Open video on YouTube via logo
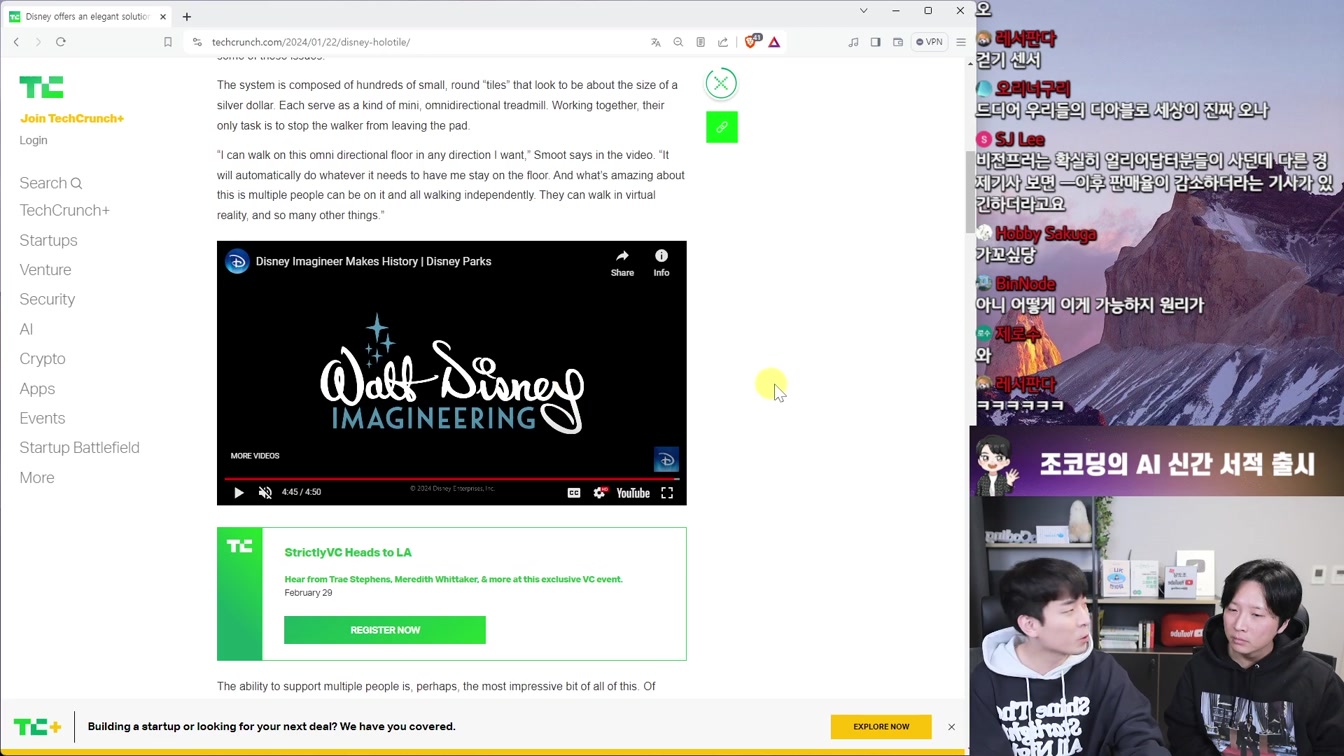 633,493
